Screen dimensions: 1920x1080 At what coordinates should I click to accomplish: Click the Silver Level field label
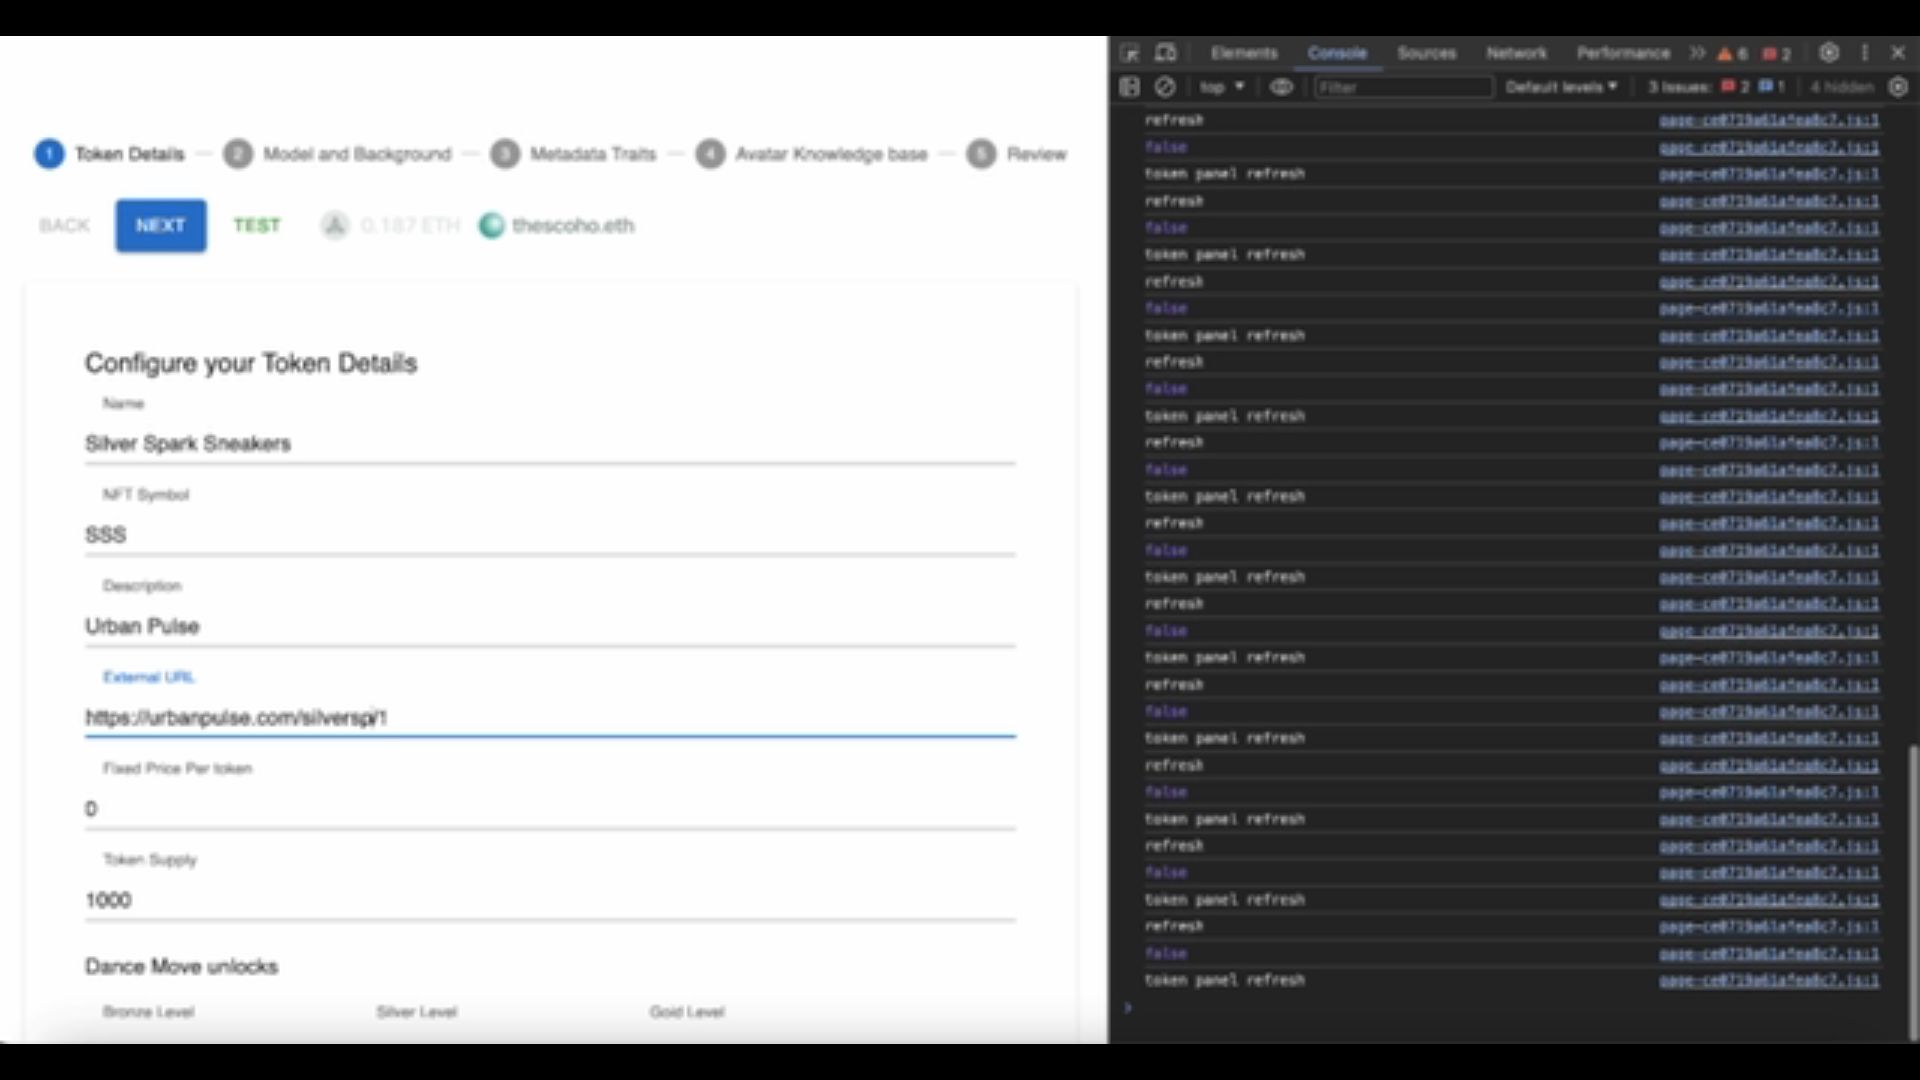416,1012
